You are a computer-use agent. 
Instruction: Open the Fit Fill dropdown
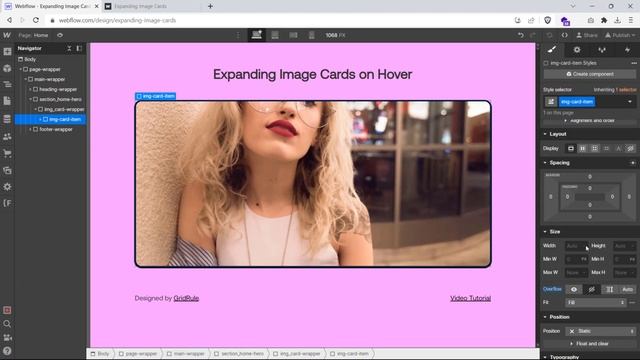click(596, 302)
